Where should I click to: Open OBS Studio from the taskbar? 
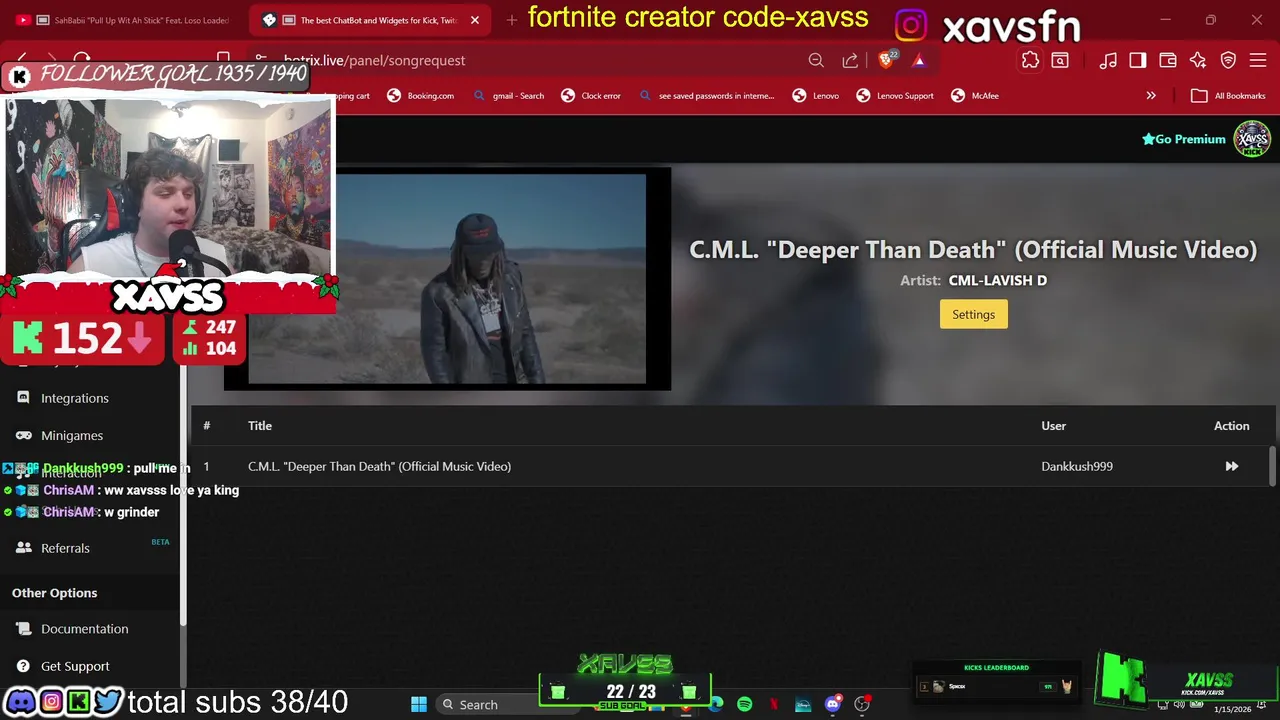pos(862,704)
